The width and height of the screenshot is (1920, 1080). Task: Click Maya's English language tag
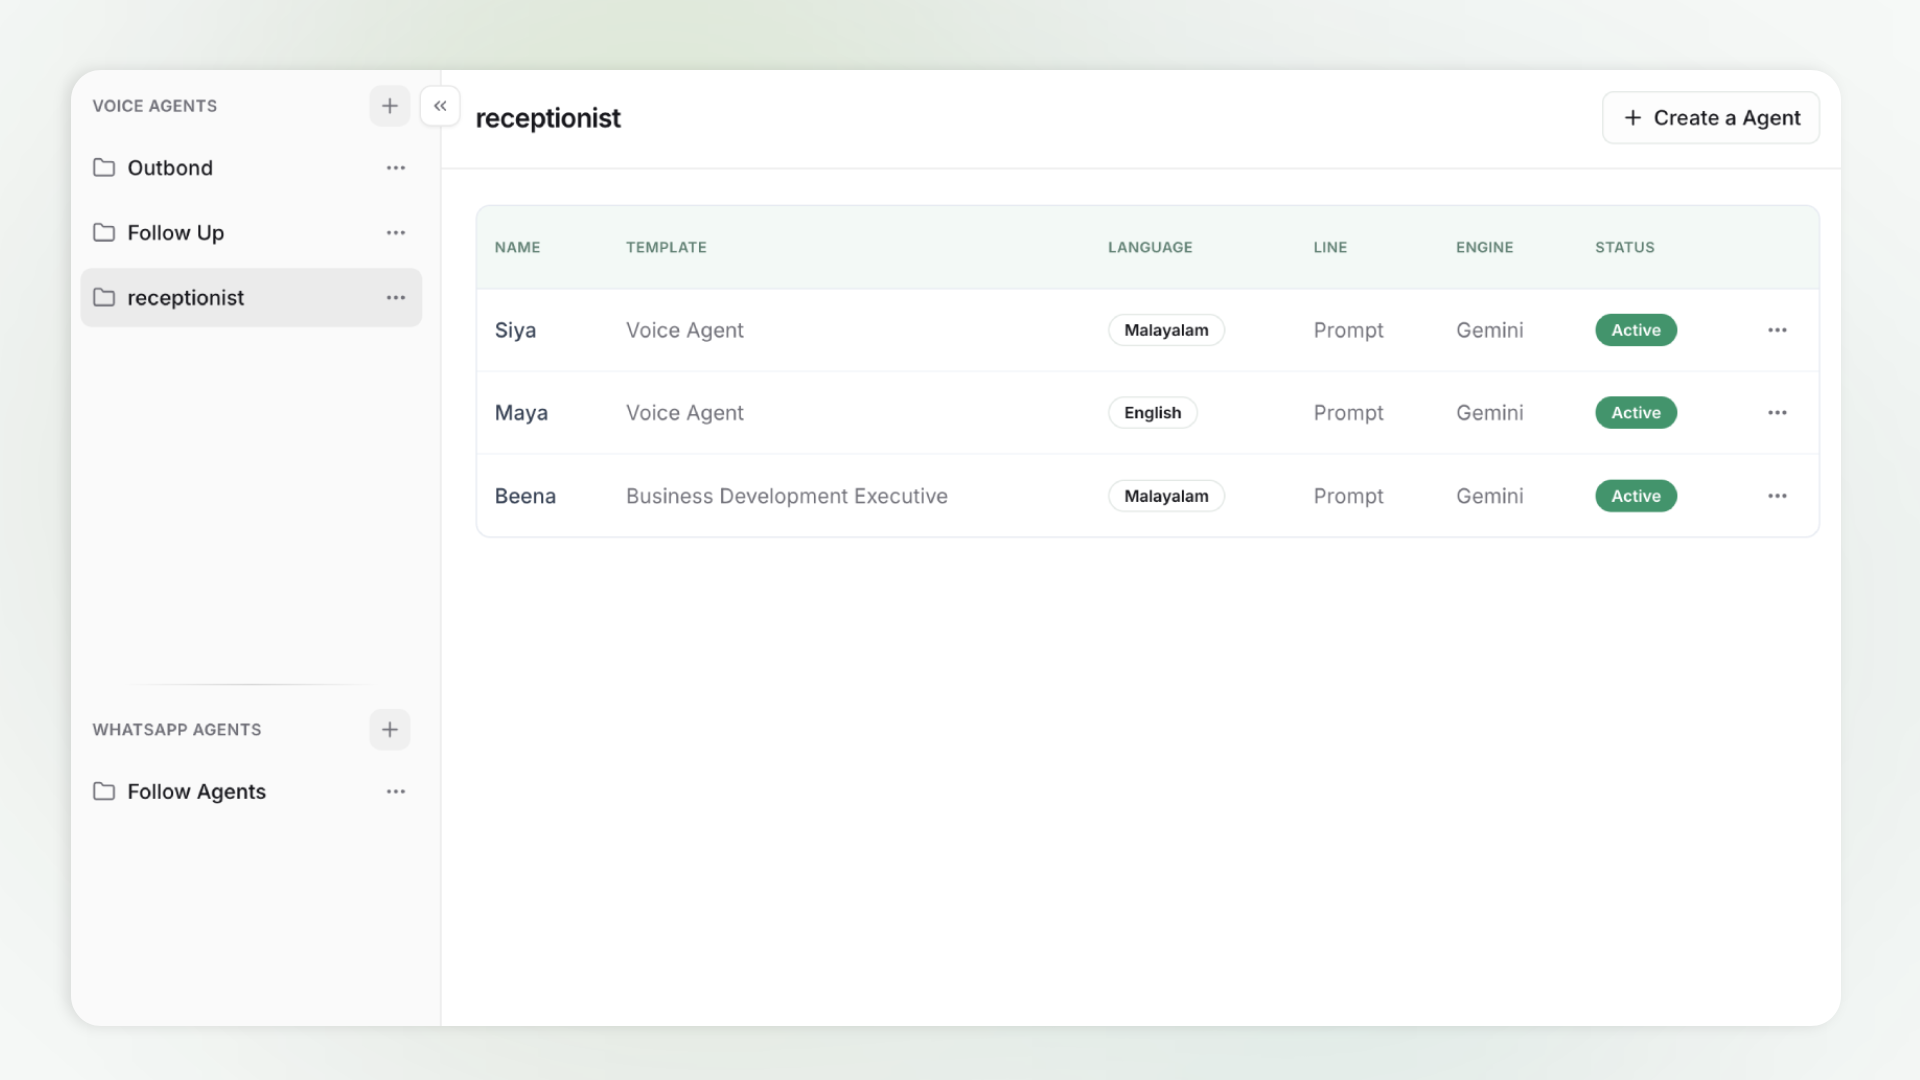(x=1152, y=413)
